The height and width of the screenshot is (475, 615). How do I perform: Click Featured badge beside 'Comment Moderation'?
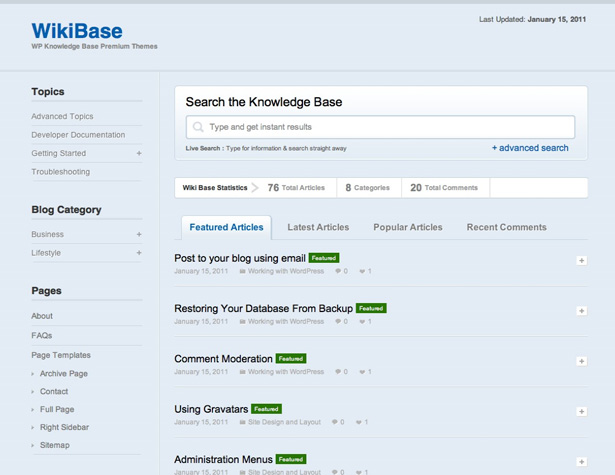coord(291,359)
